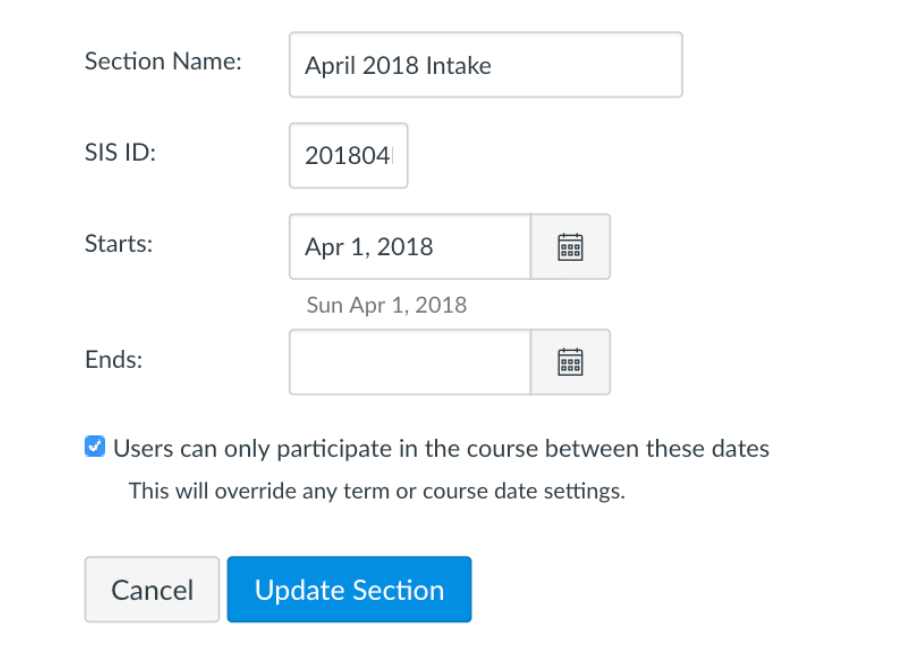Open the calendar picker for Ends date
This screenshot has width=920, height=660.
(x=569, y=361)
